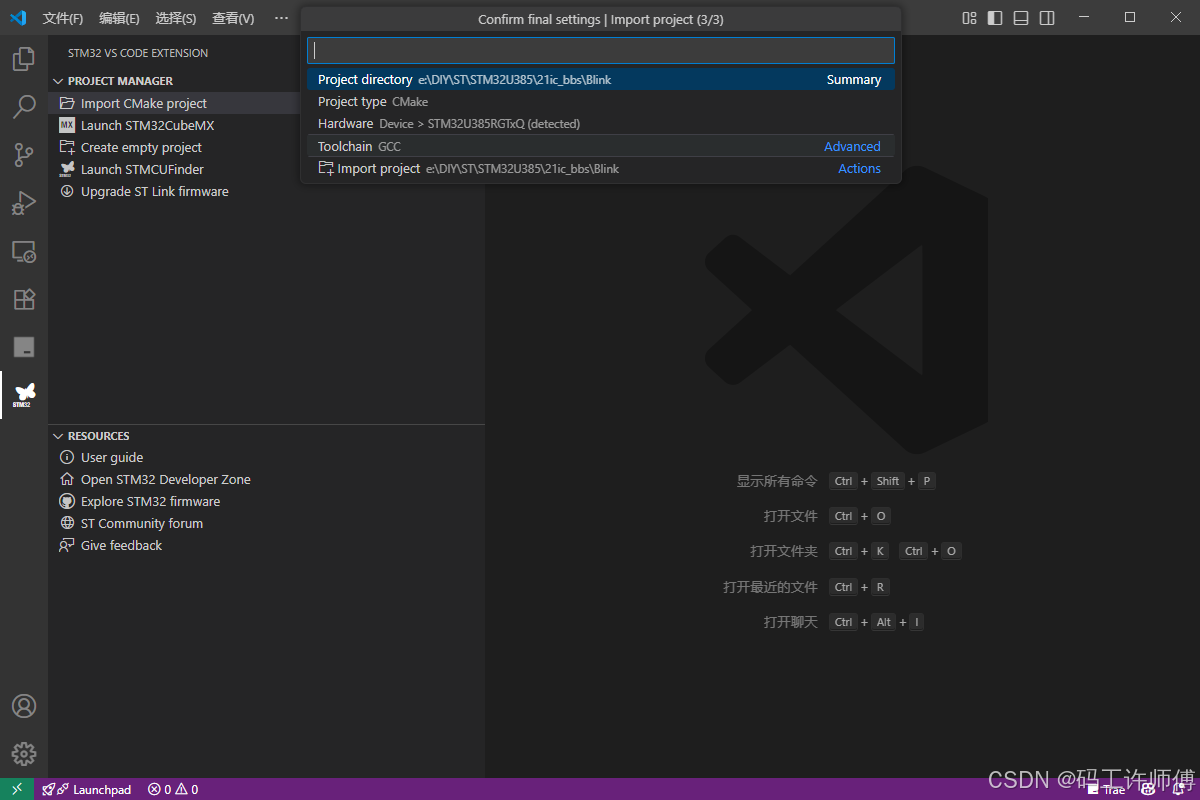Open the Search view in activity bar

[24, 107]
